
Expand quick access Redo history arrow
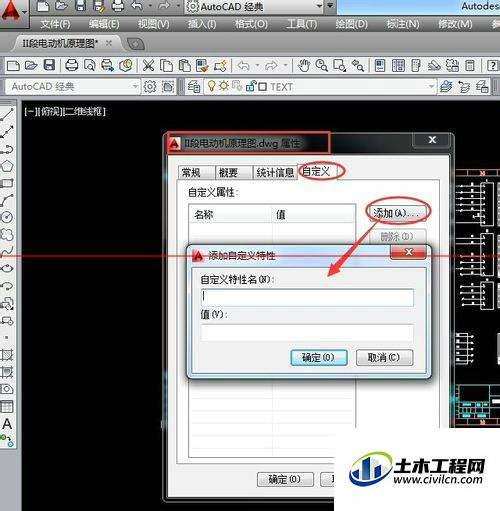click(179, 6)
